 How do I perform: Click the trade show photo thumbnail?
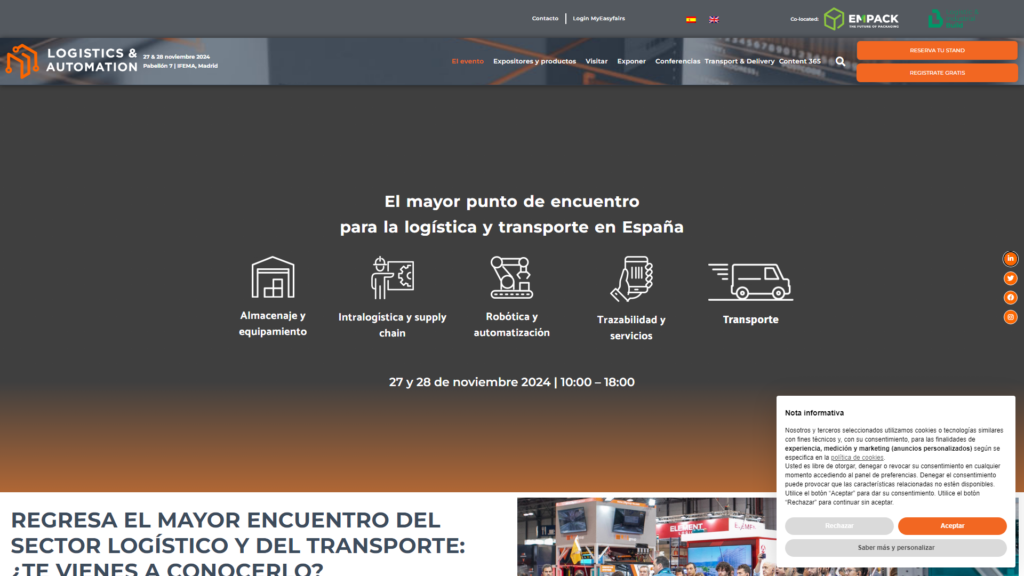pos(647,537)
